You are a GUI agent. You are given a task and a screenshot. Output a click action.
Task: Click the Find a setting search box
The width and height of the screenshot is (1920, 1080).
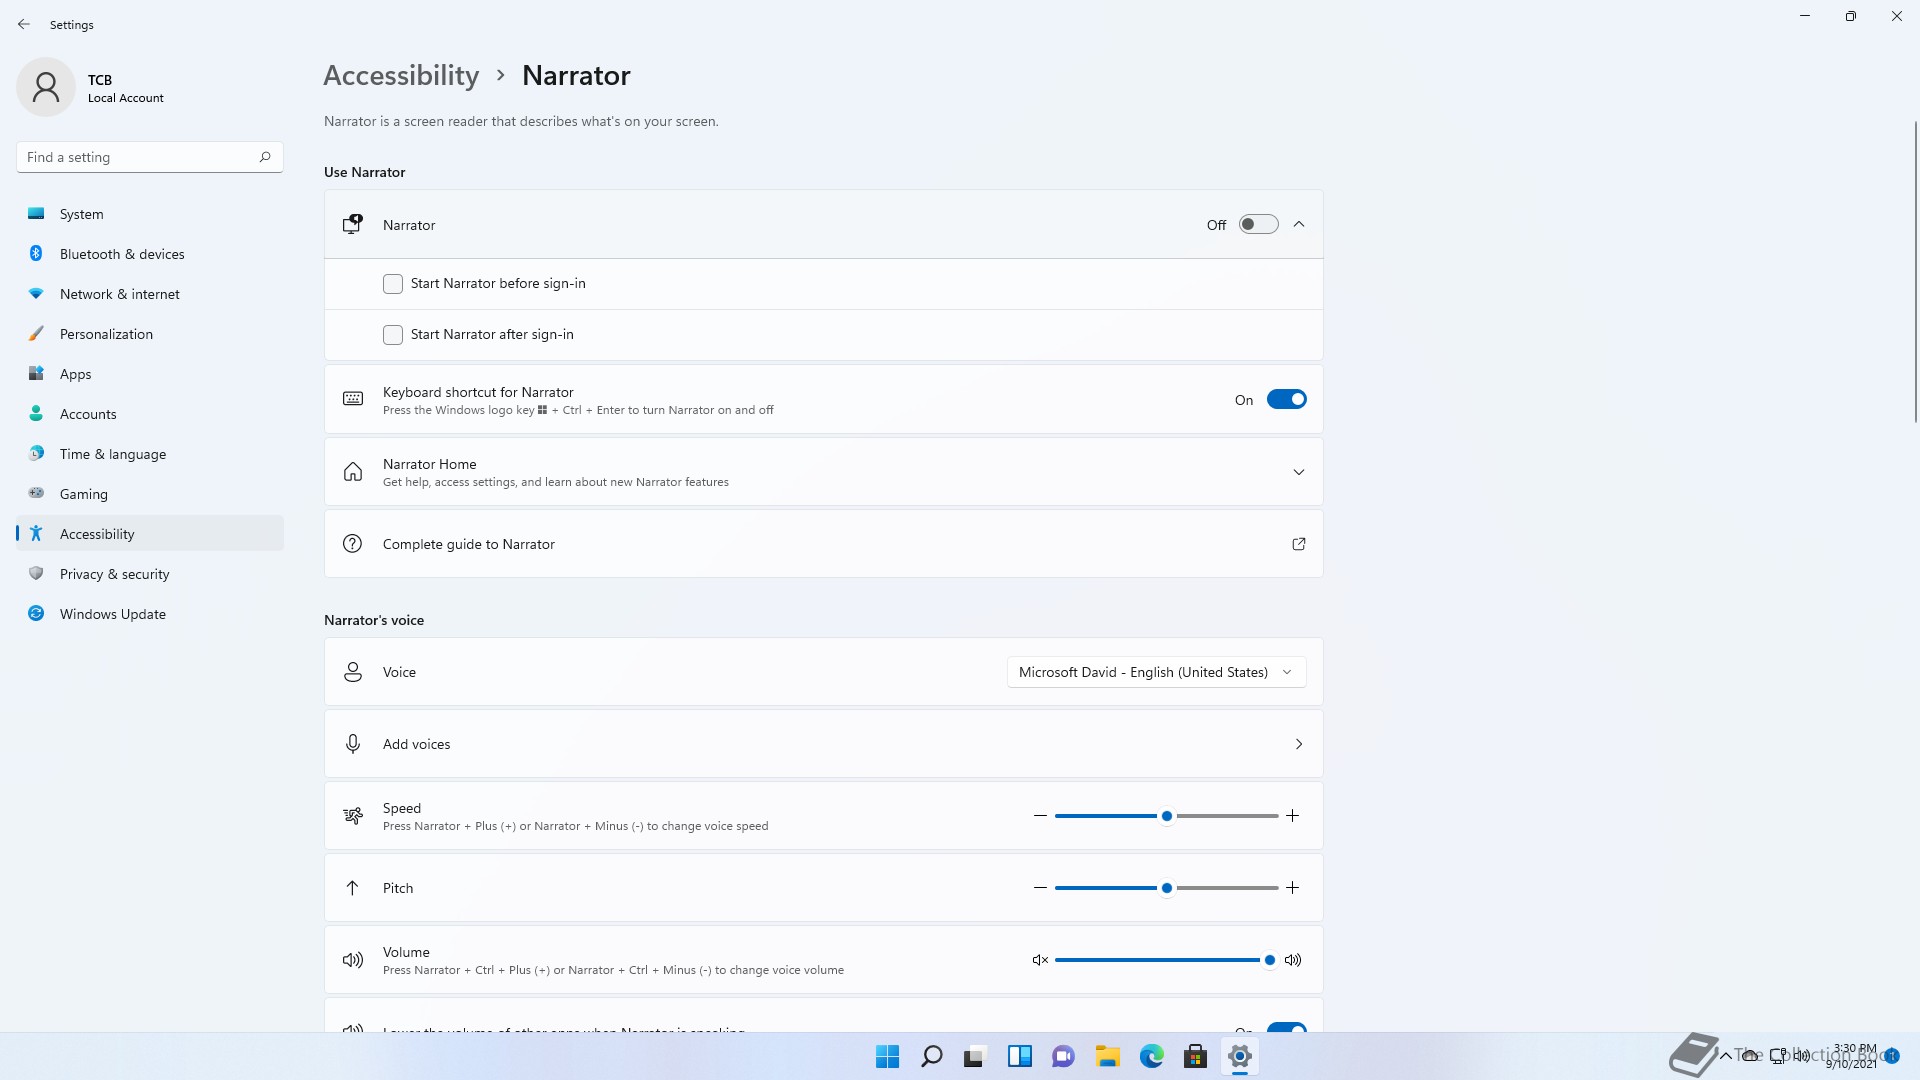tap(150, 157)
